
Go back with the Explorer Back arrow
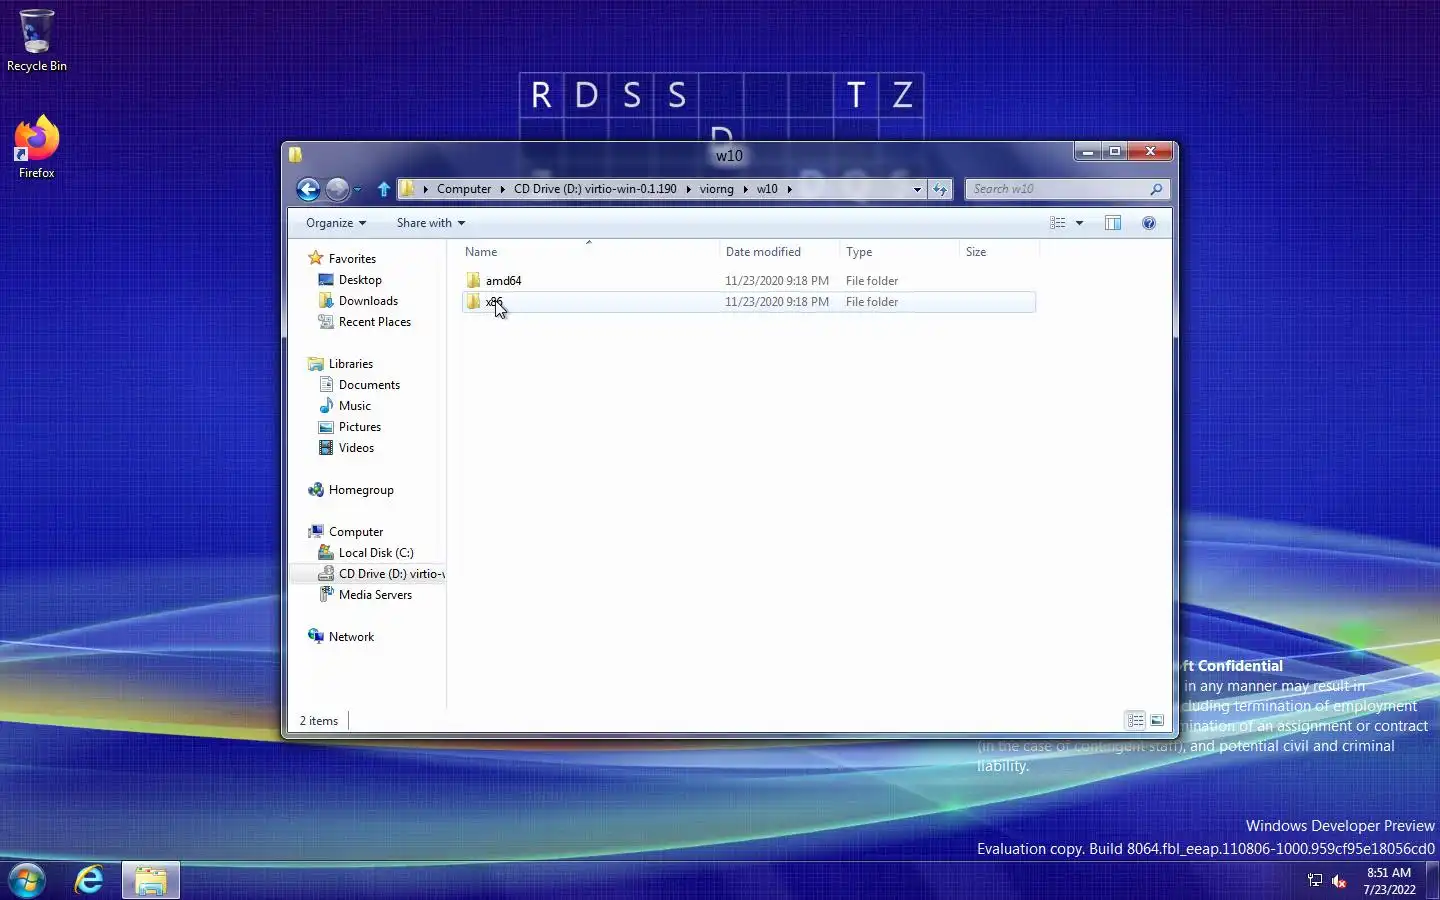pyautogui.click(x=308, y=189)
